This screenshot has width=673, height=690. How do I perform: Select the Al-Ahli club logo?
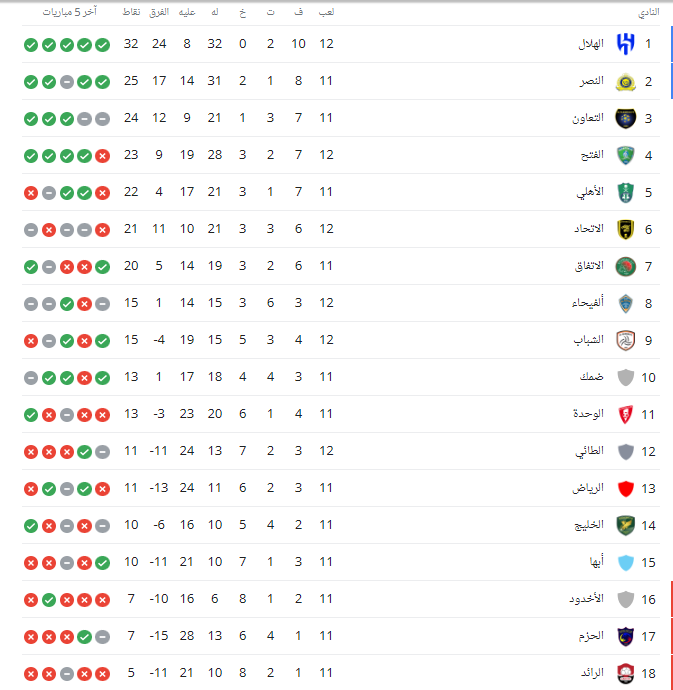[625, 192]
